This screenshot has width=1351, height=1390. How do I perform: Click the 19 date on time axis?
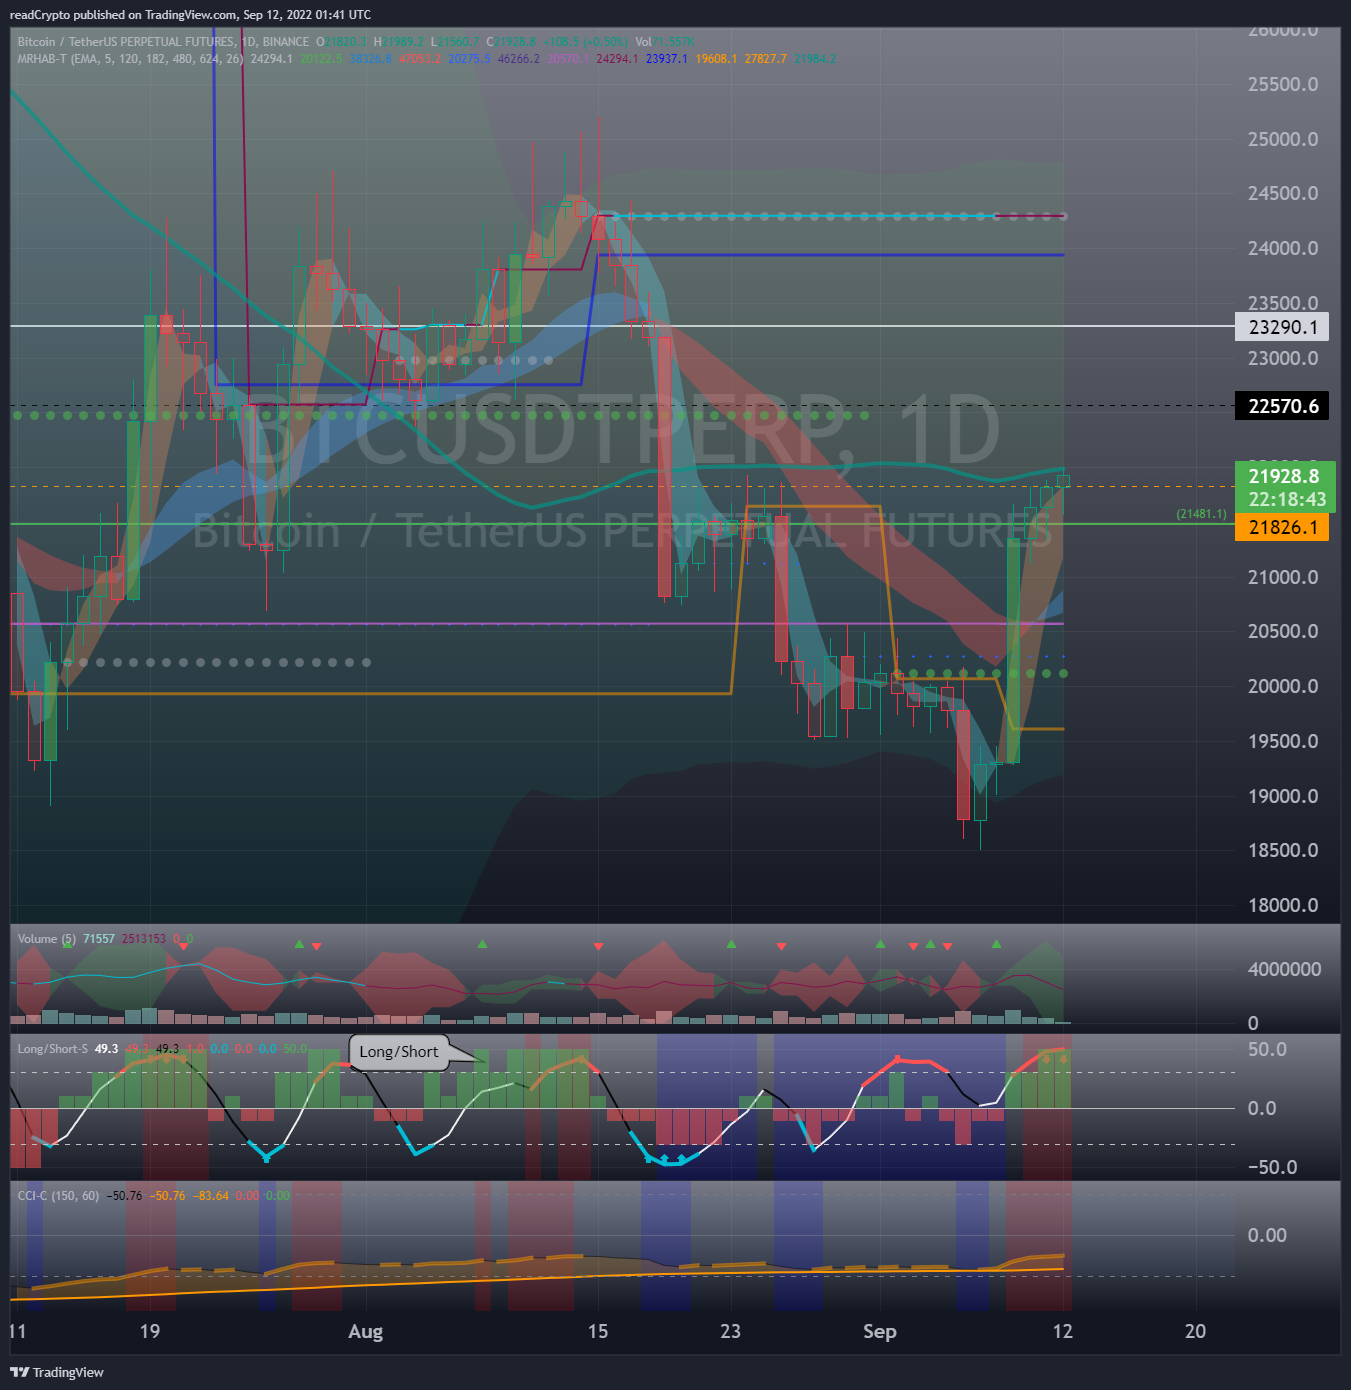click(149, 1331)
